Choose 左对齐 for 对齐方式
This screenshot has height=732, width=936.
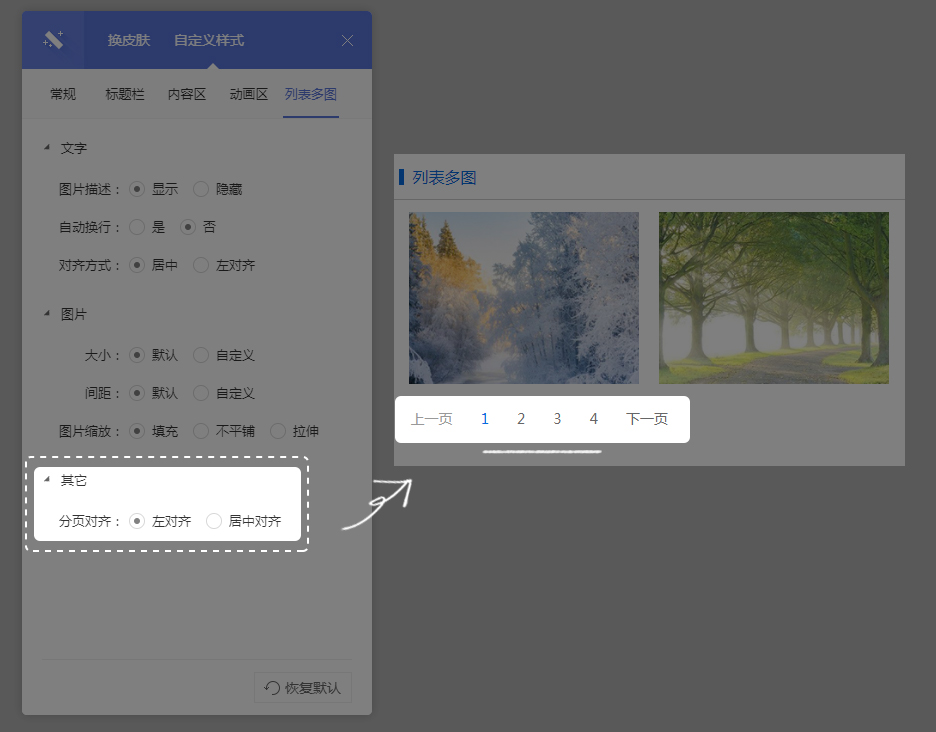[x=201, y=265]
